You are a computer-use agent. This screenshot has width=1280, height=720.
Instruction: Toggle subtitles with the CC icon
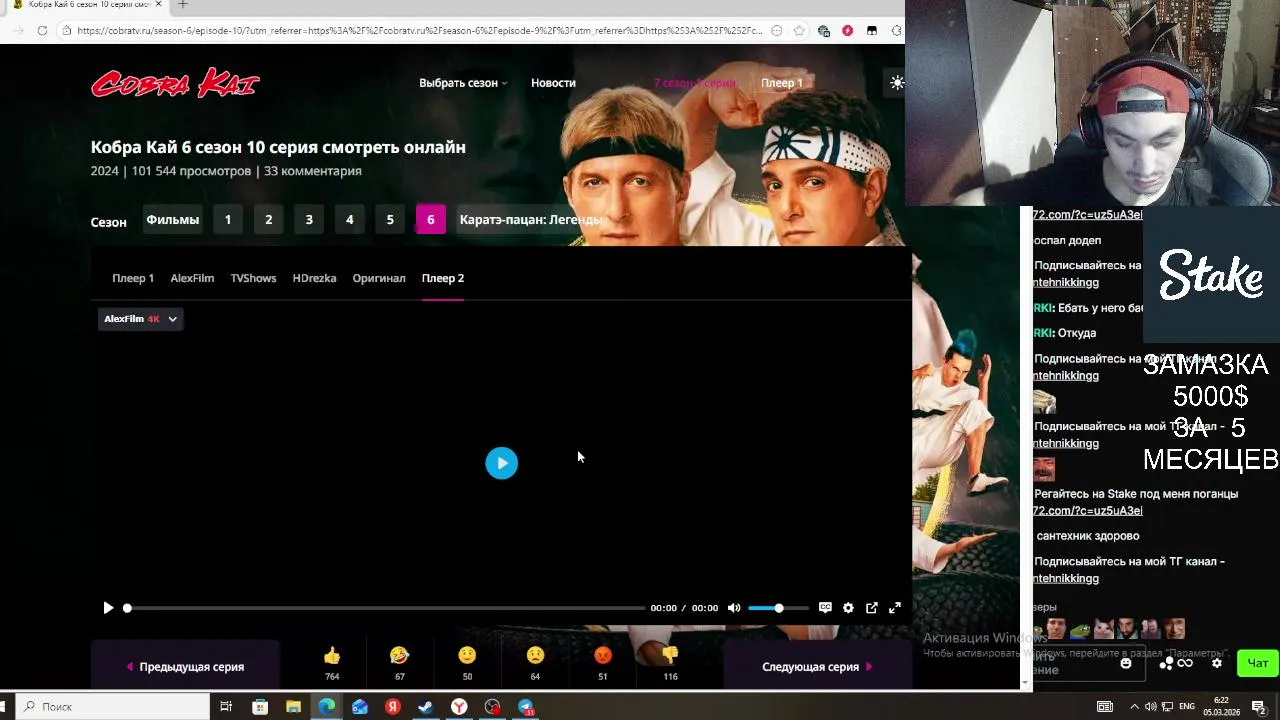tap(825, 608)
